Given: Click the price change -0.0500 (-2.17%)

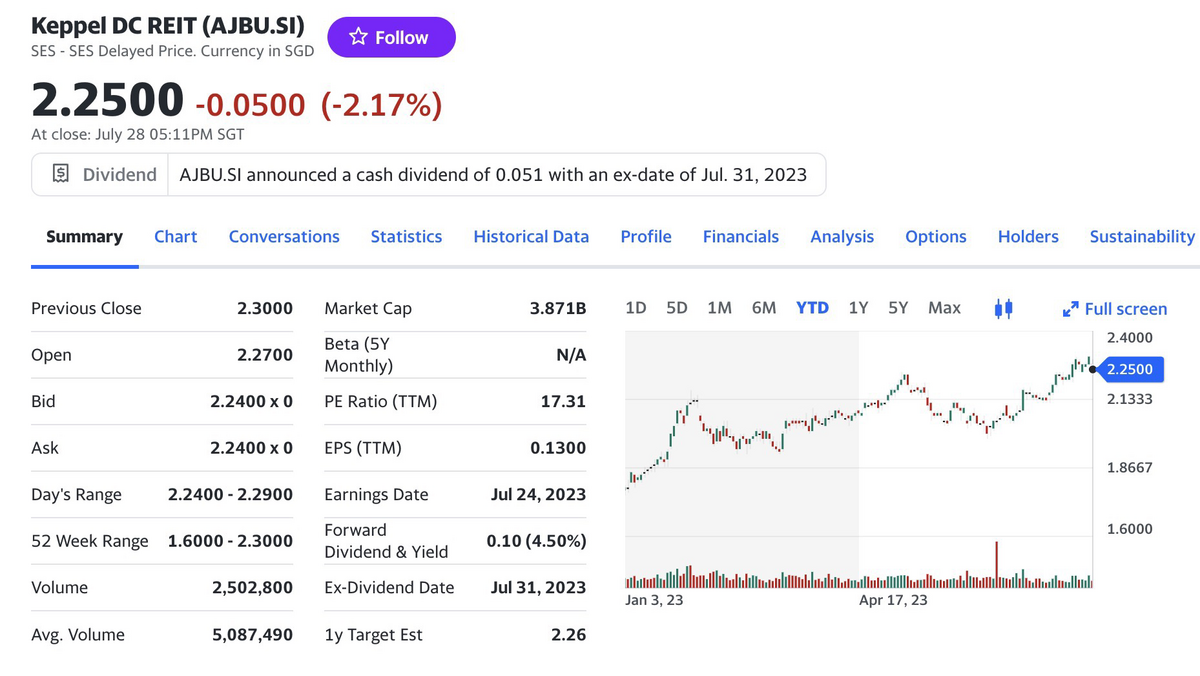Looking at the screenshot, I should (318, 103).
